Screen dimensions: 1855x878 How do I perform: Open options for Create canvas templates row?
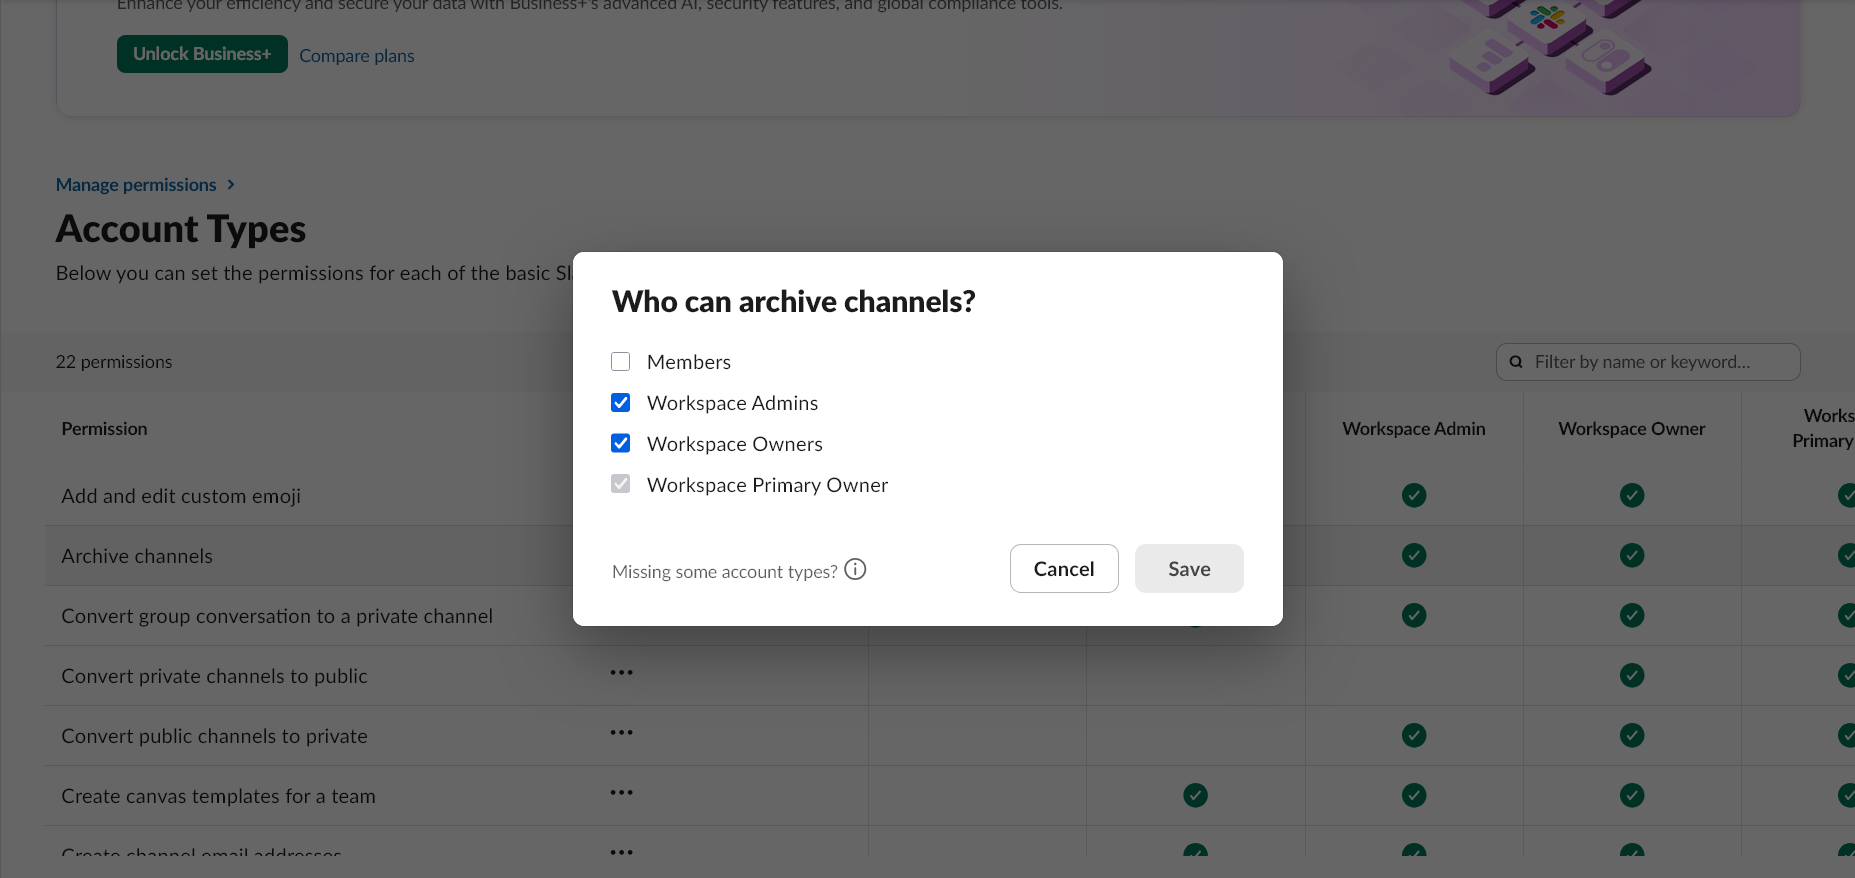point(621,793)
